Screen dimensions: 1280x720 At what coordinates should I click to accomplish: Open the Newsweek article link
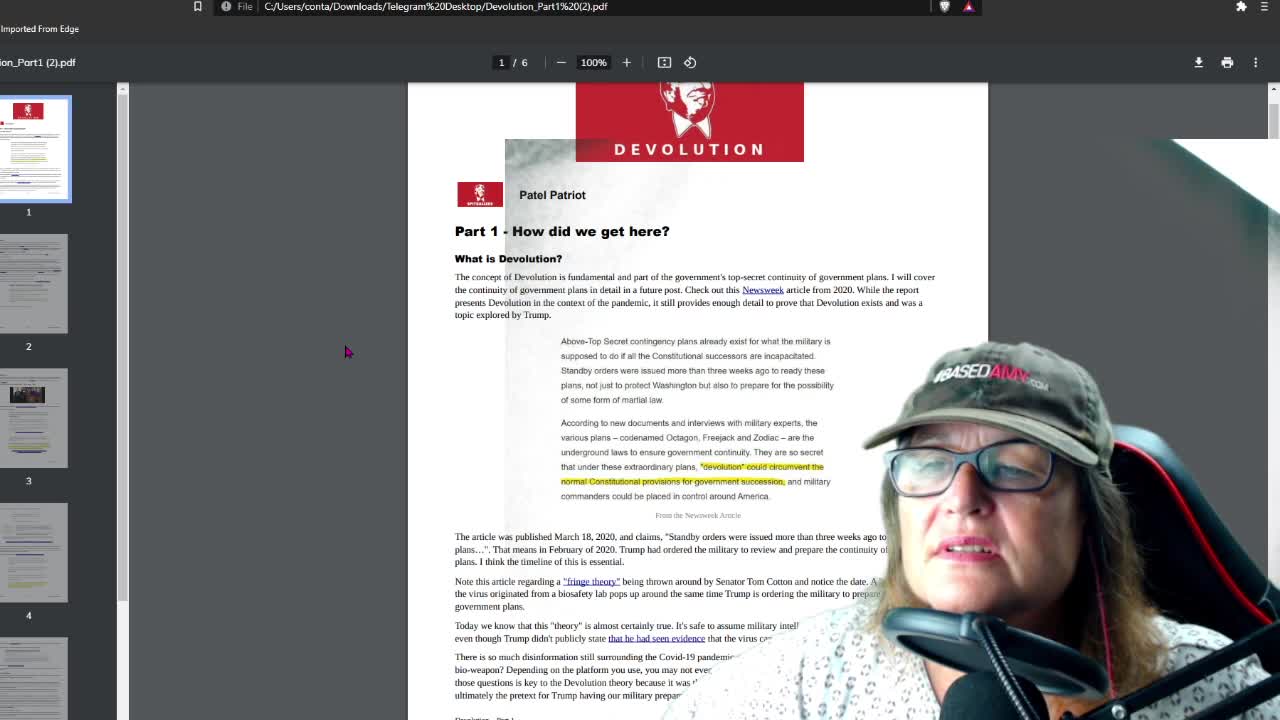coord(763,290)
